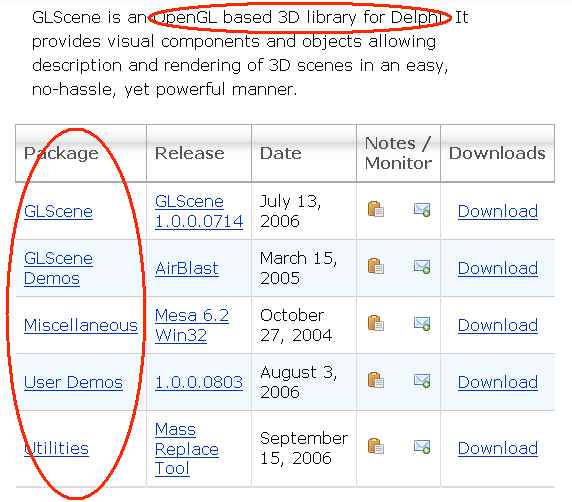Screen dimensions: 572x502
Task: Click the GLScene description paragraph text
Action: [x=250, y=53]
